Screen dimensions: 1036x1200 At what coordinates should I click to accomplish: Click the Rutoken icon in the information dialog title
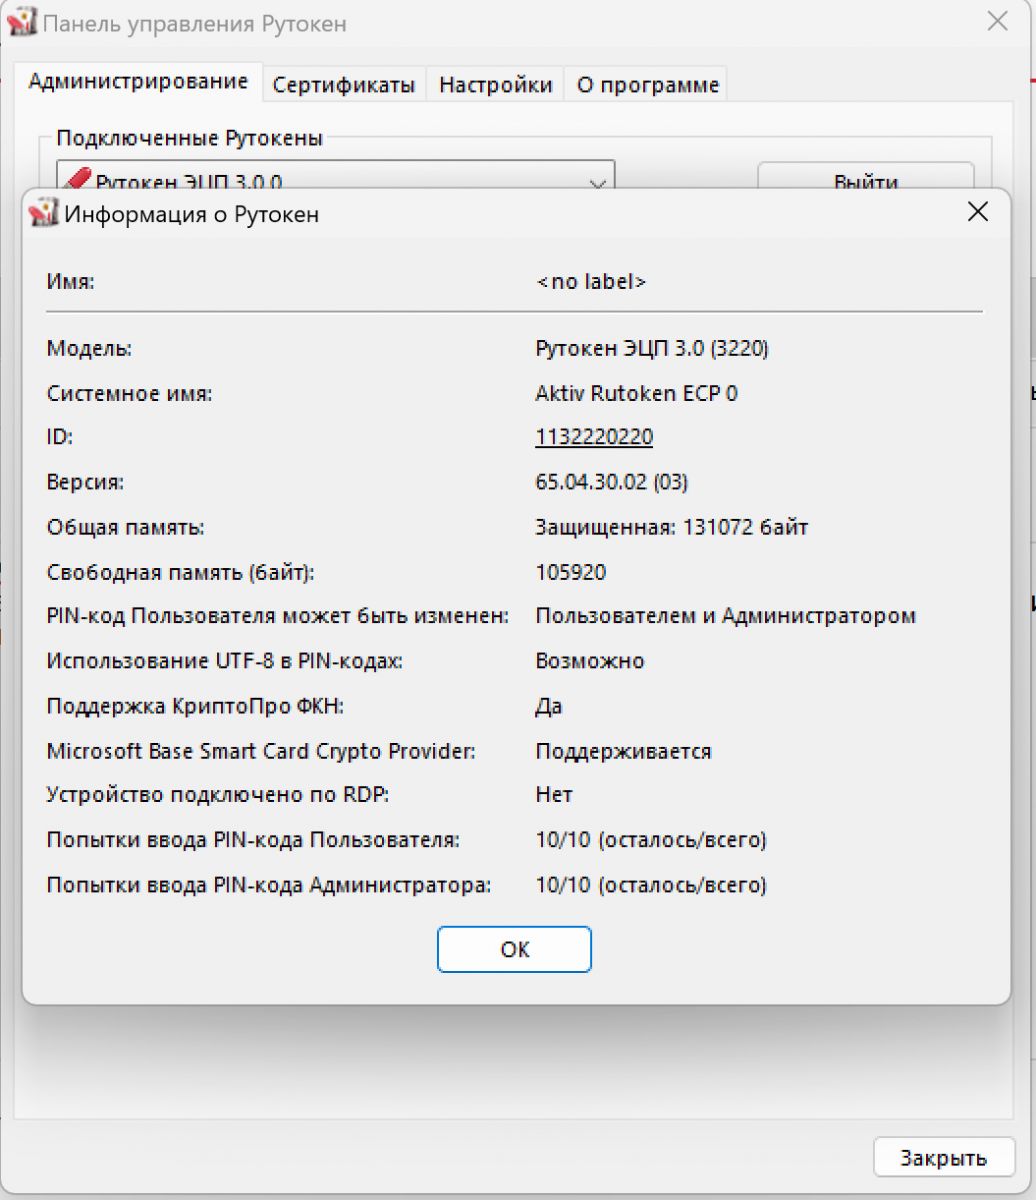click(x=44, y=212)
